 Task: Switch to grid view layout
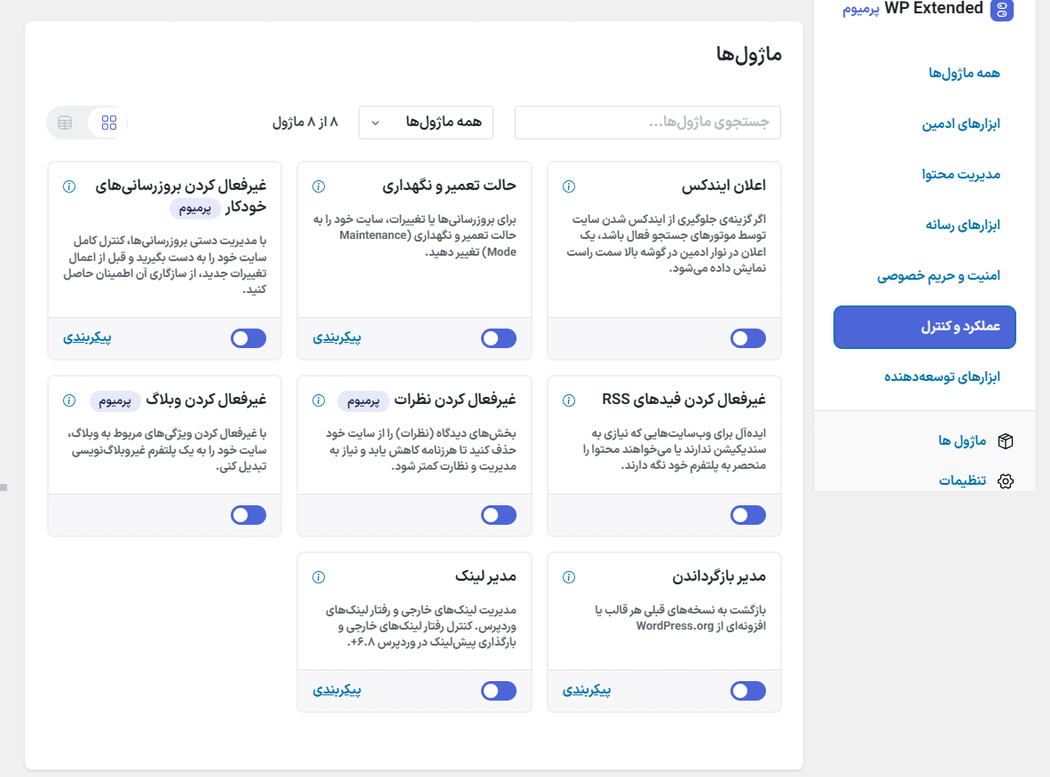click(x=108, y=123)
